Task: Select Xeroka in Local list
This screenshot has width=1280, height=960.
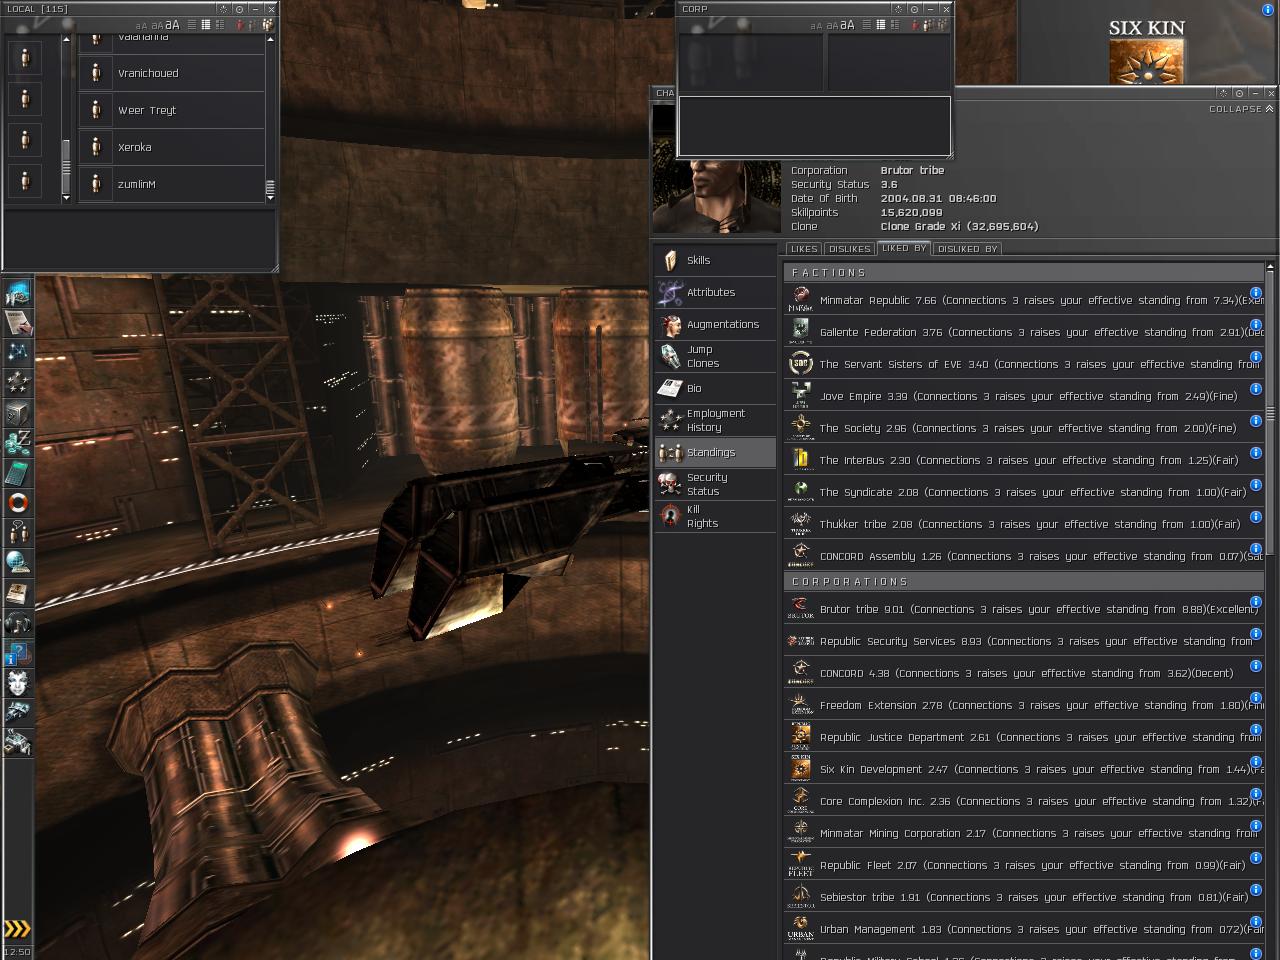Action: click(171, 147)
